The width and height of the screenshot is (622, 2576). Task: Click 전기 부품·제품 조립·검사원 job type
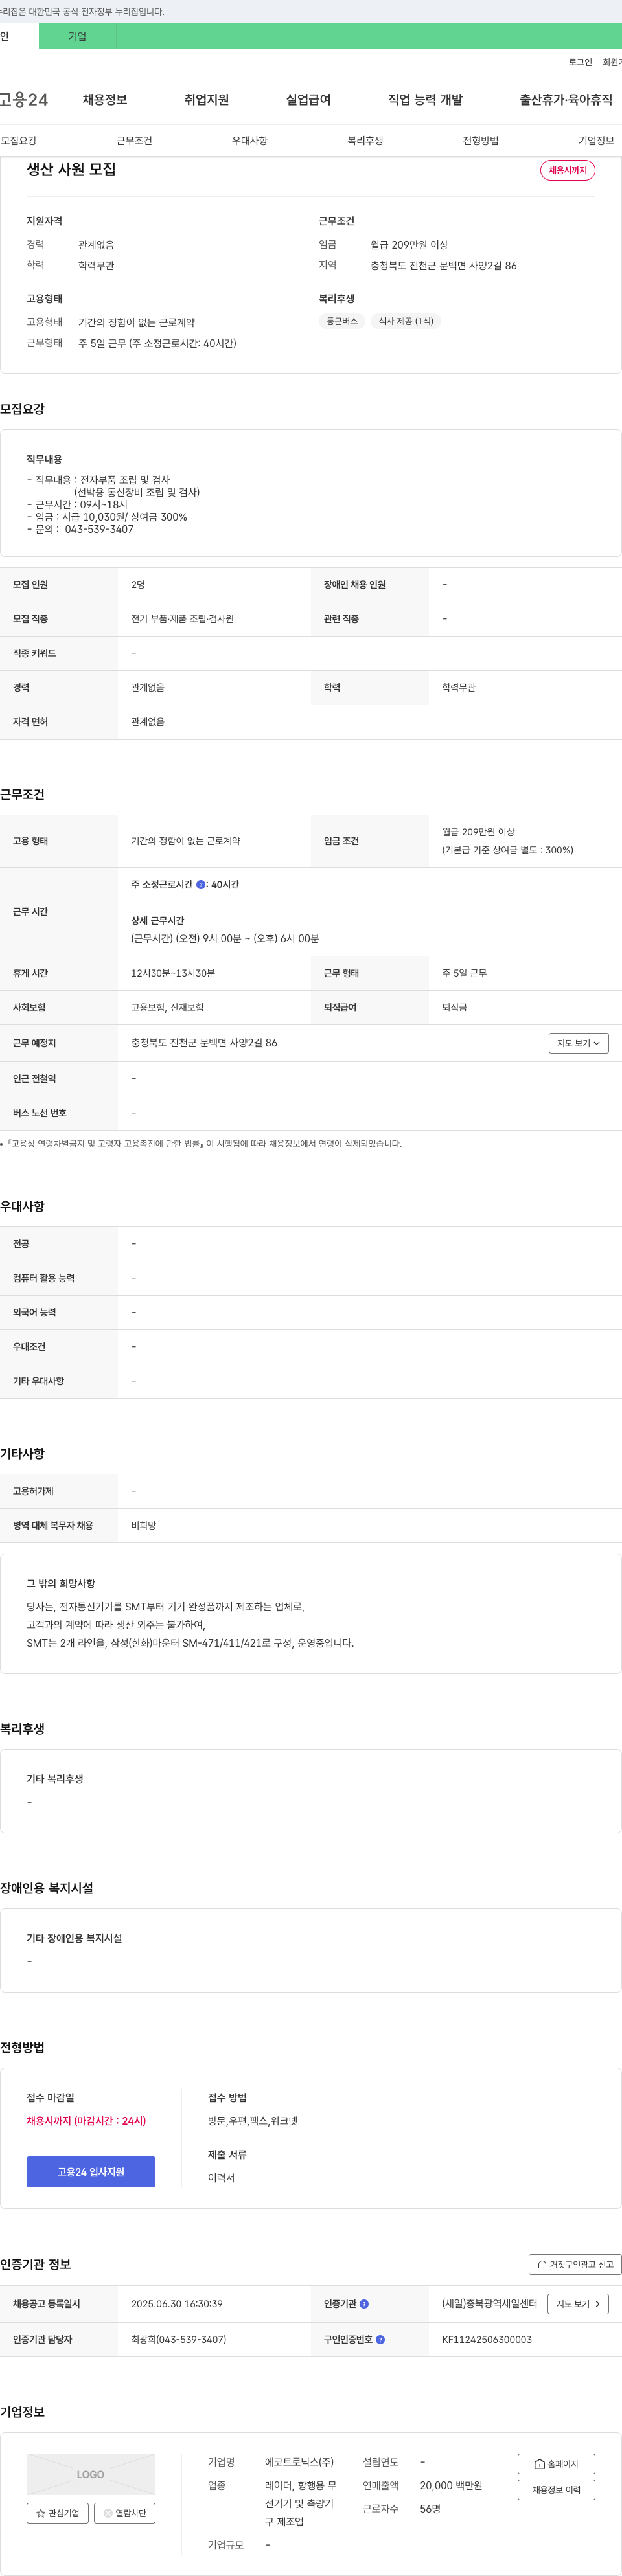point(183,619)
